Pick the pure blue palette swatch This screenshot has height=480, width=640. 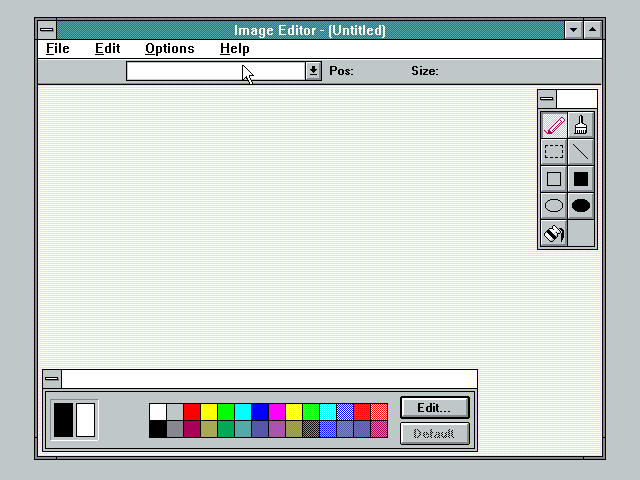(260, 412)
